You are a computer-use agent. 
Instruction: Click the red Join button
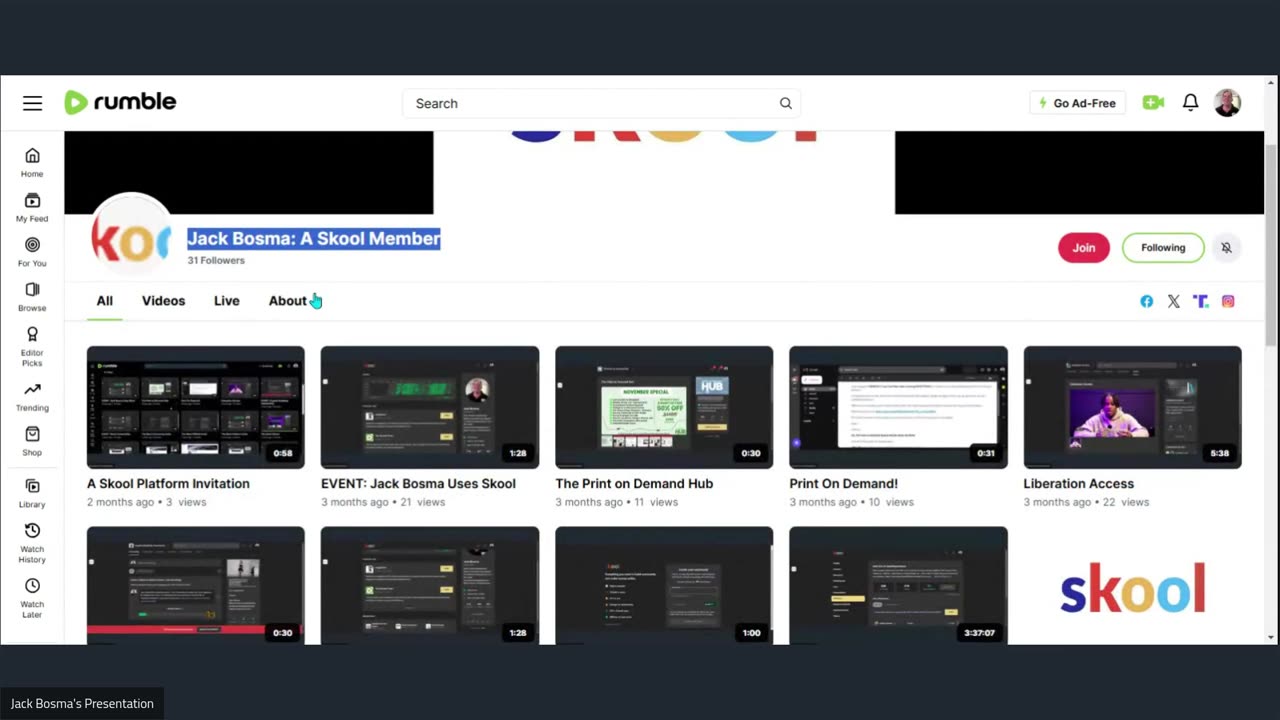1084,248
